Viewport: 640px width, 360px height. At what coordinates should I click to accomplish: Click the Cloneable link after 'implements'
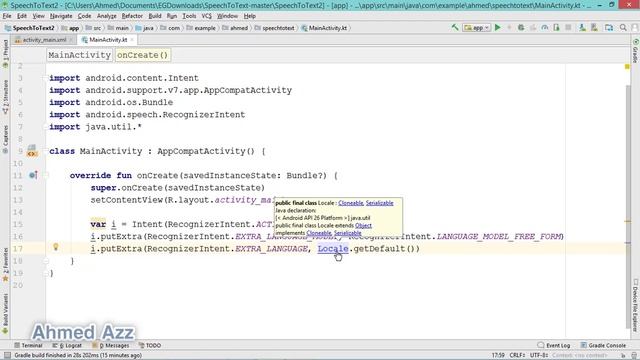pos(319,233)
